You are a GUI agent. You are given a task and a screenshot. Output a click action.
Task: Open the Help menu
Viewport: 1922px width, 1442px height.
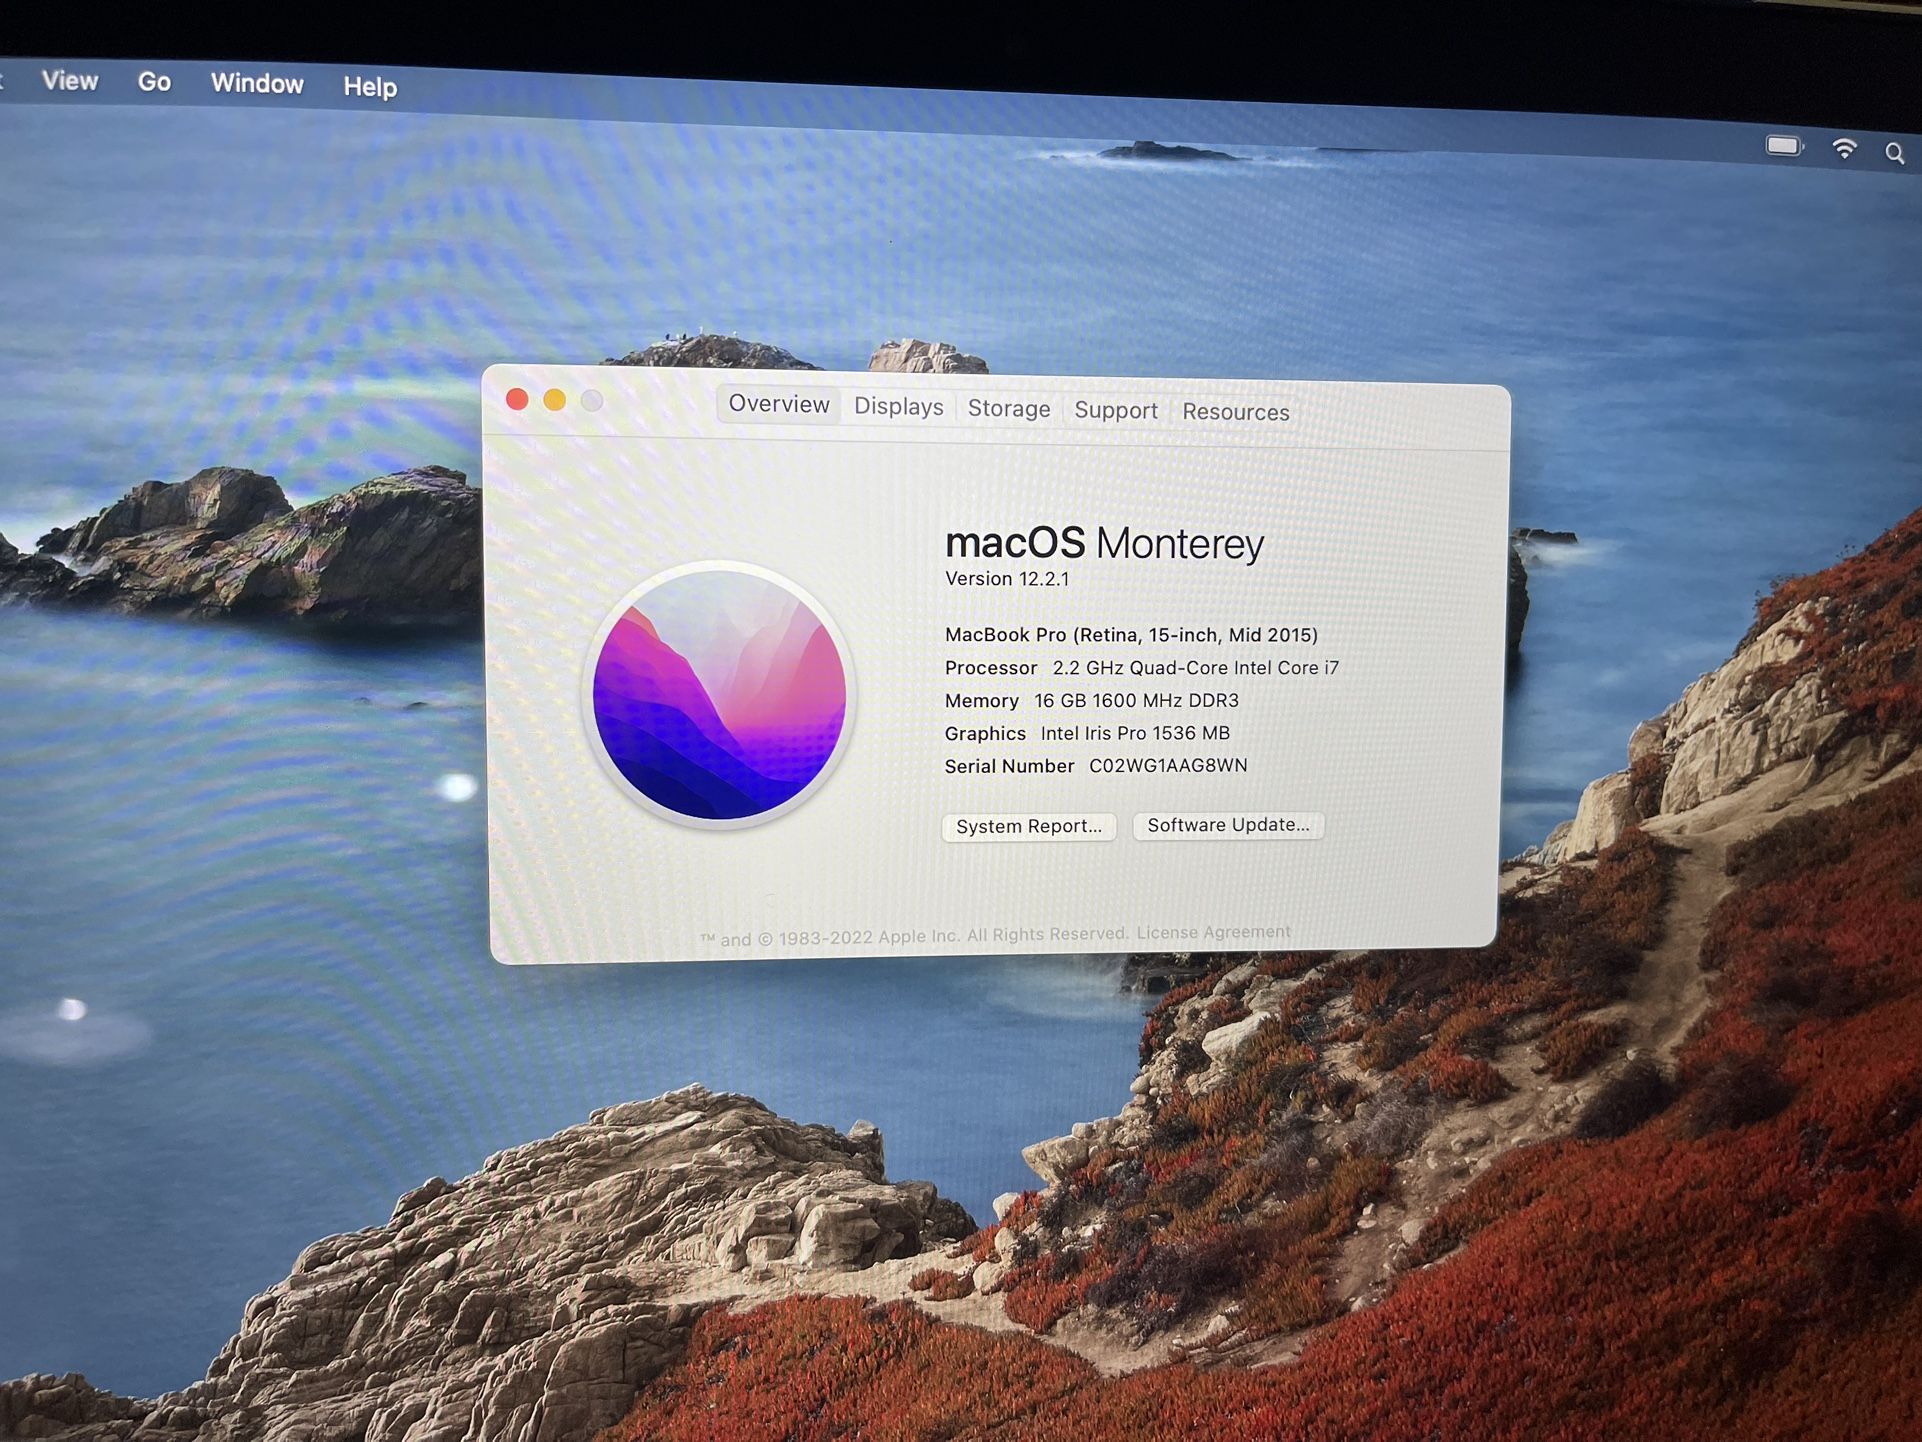[x=370, y=87]
